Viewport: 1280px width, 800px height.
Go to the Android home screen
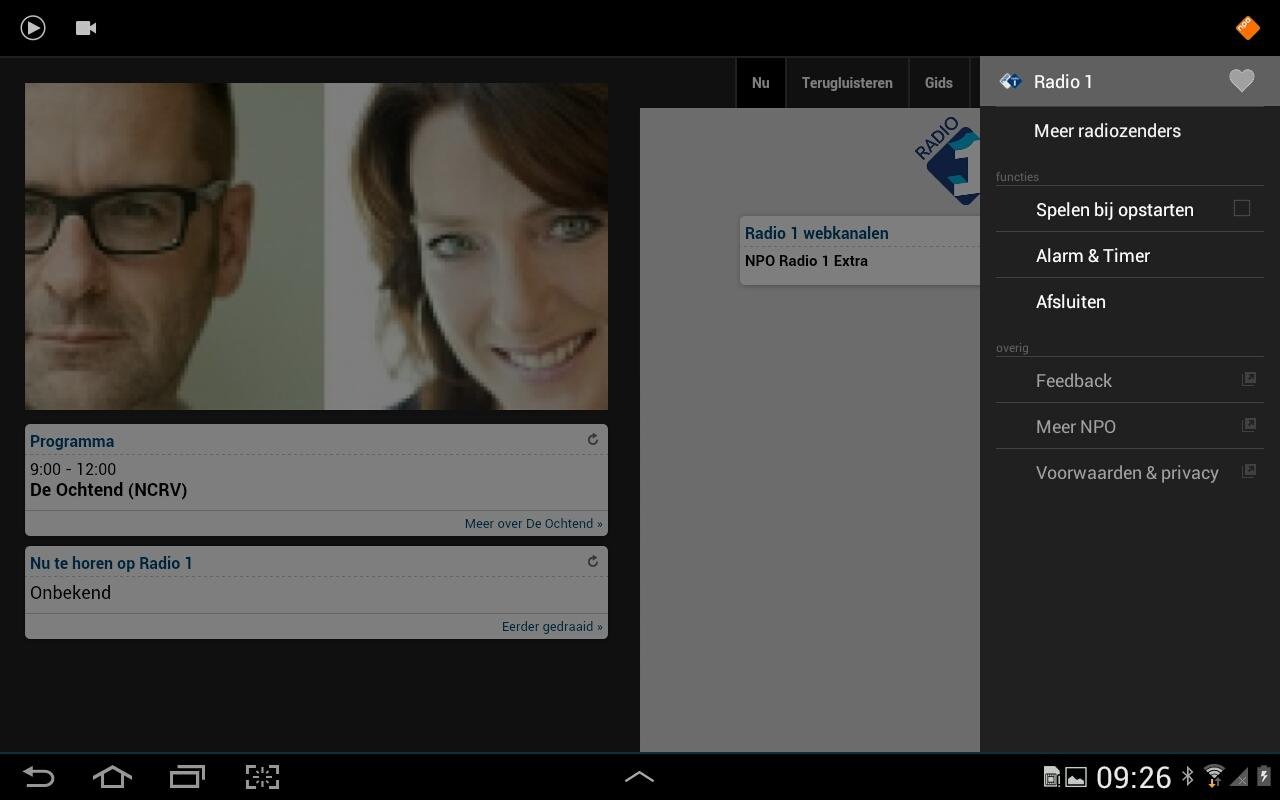(112, 777)
